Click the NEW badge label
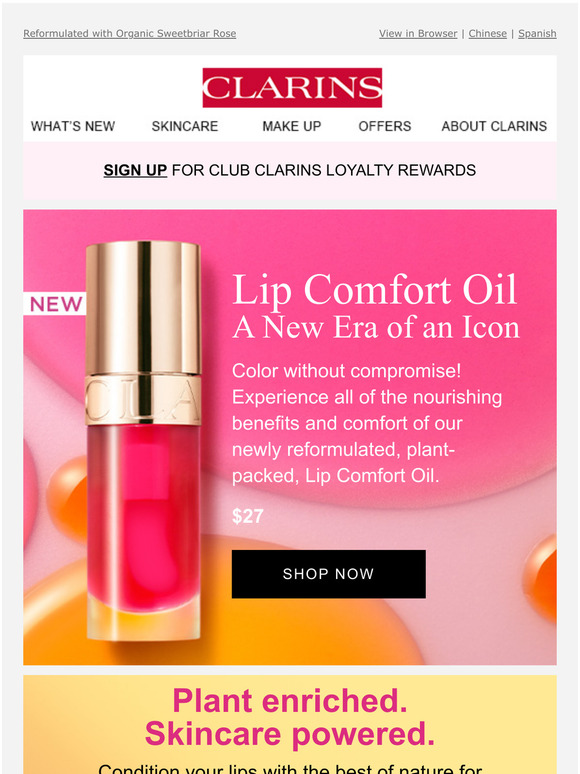The height and width of the screenshot is (774, 580). (x=55, y=304)
